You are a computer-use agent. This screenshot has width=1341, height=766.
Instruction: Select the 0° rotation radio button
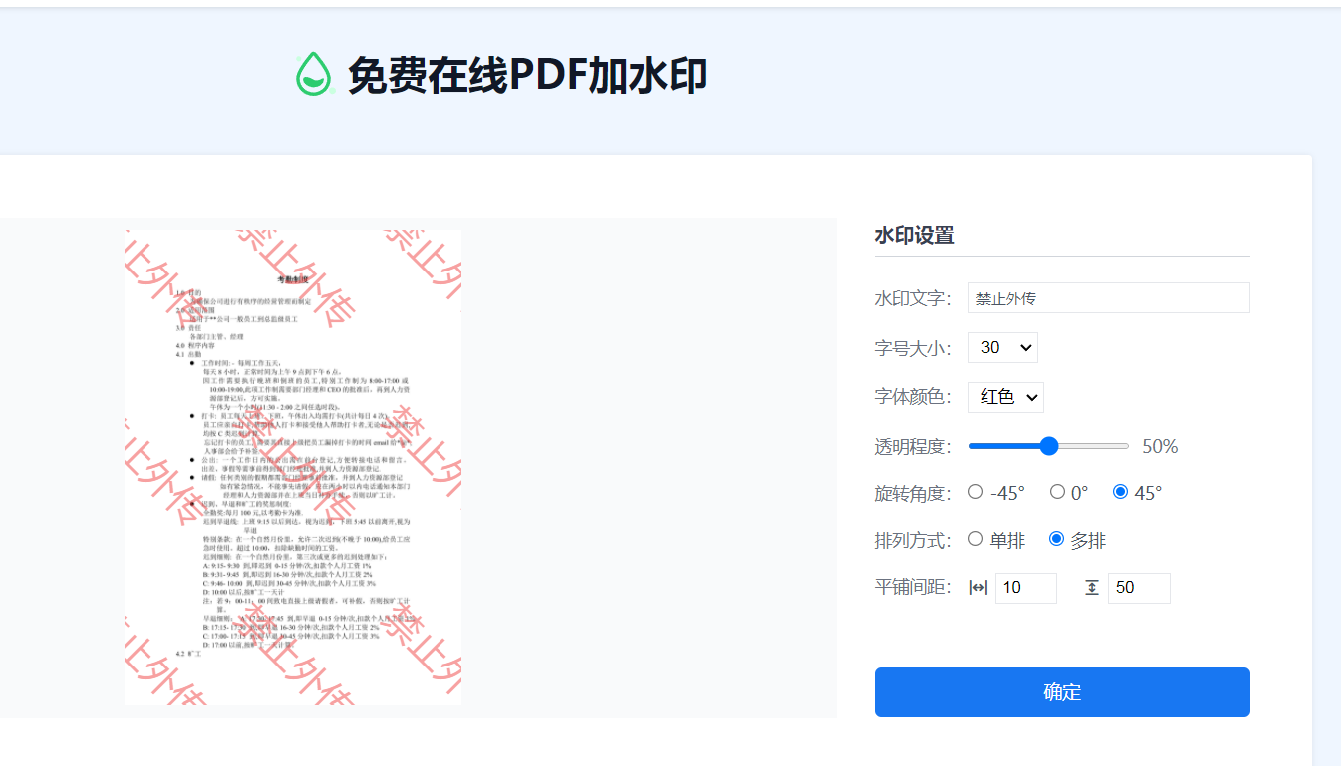(x=1057, y=492)
